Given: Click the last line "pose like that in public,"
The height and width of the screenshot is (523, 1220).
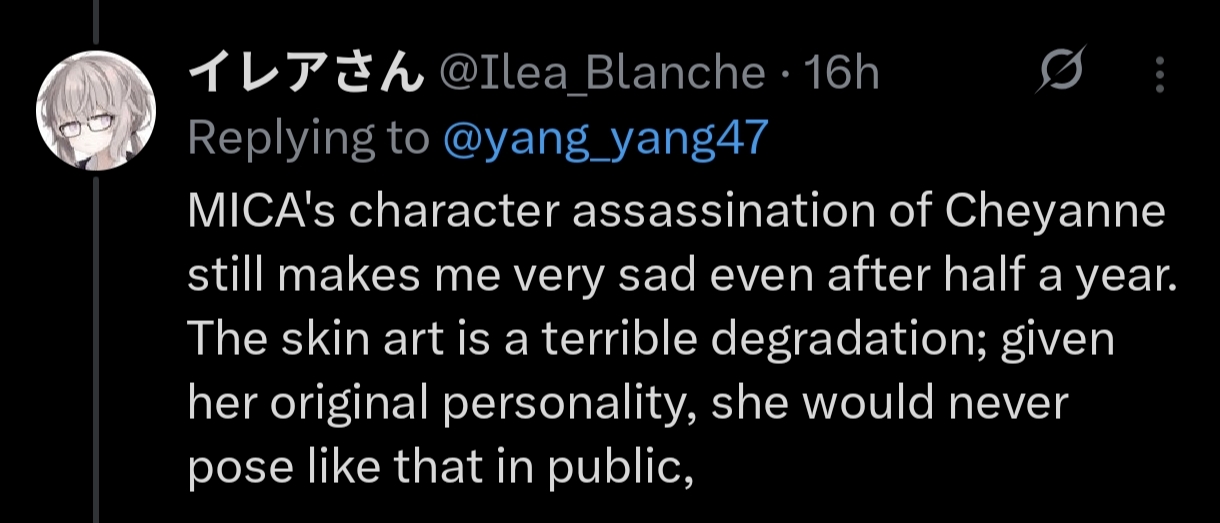Looking at the screenshot, I should click(441, 467).
